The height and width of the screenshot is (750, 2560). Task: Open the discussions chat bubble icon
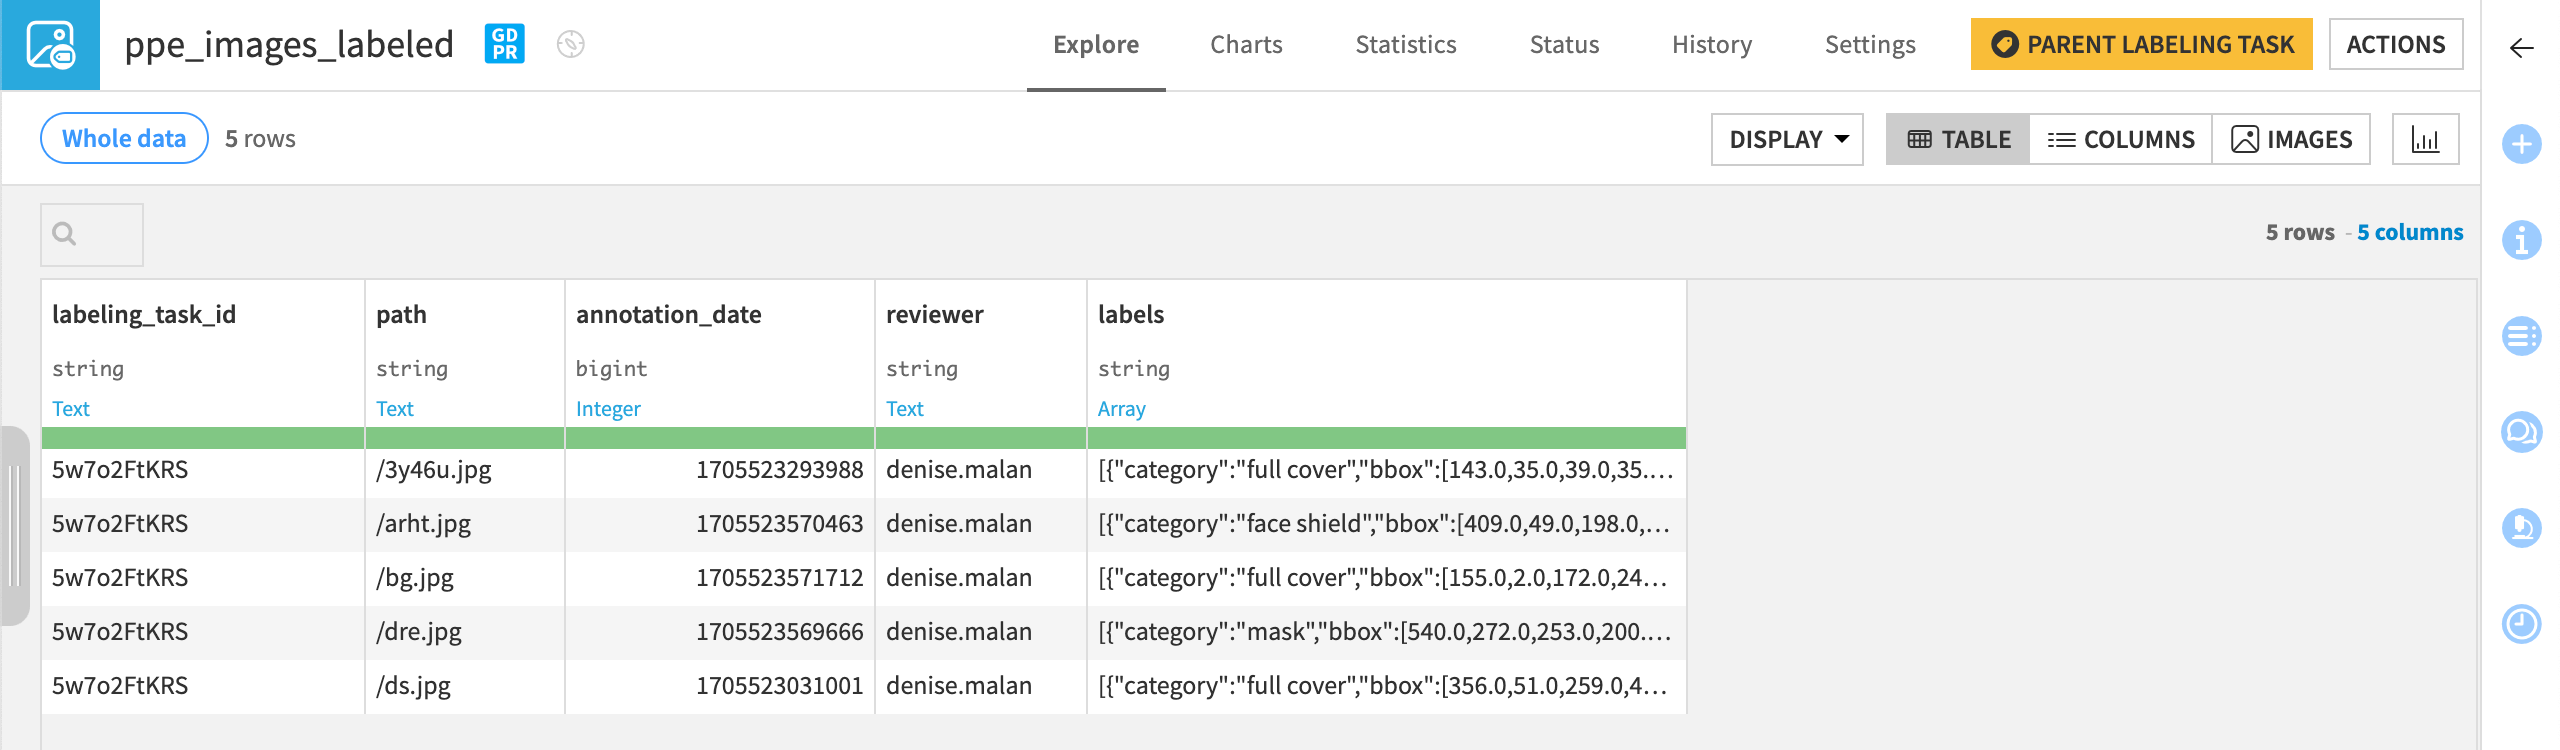pos(2521,432)
